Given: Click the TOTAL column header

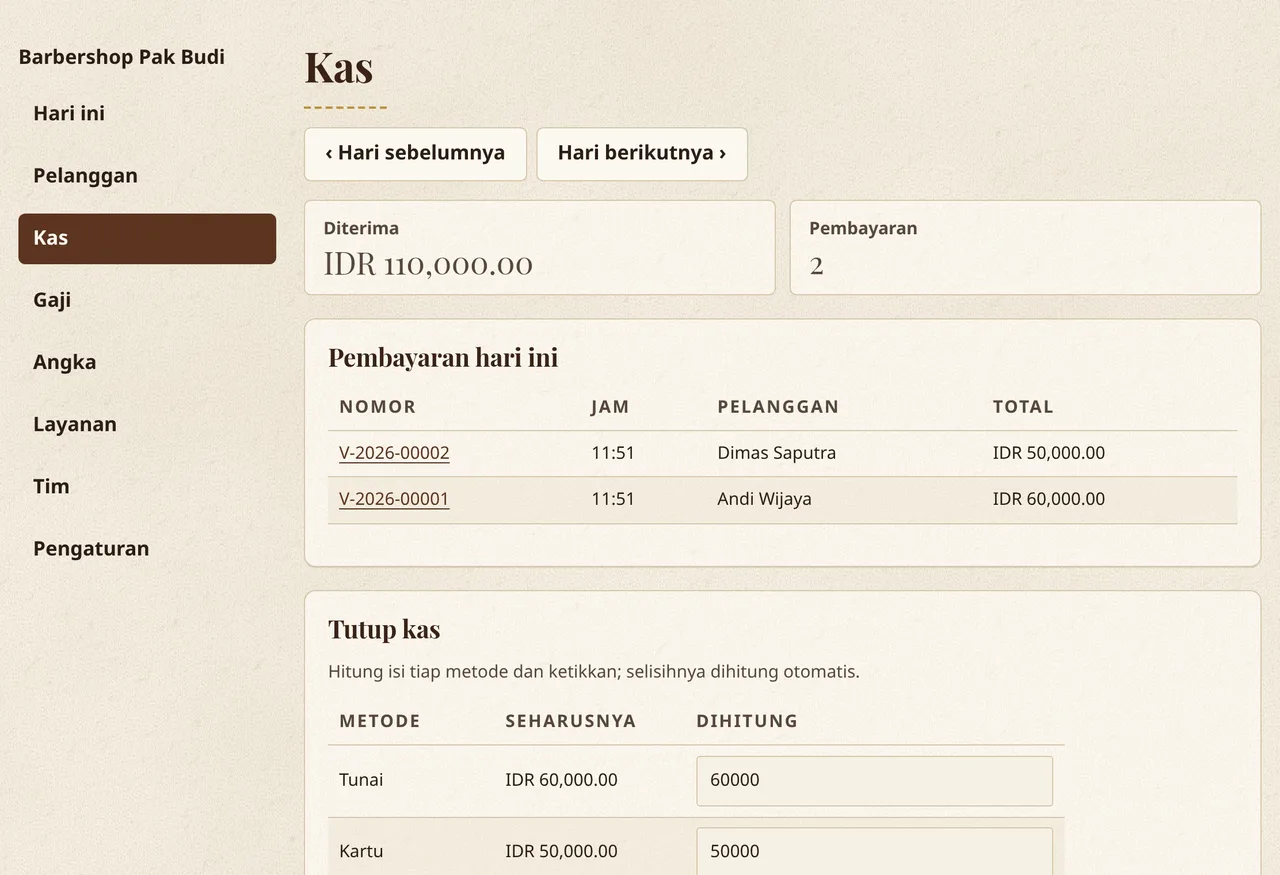Looking at the screenshot, I should pos(1023,407).
